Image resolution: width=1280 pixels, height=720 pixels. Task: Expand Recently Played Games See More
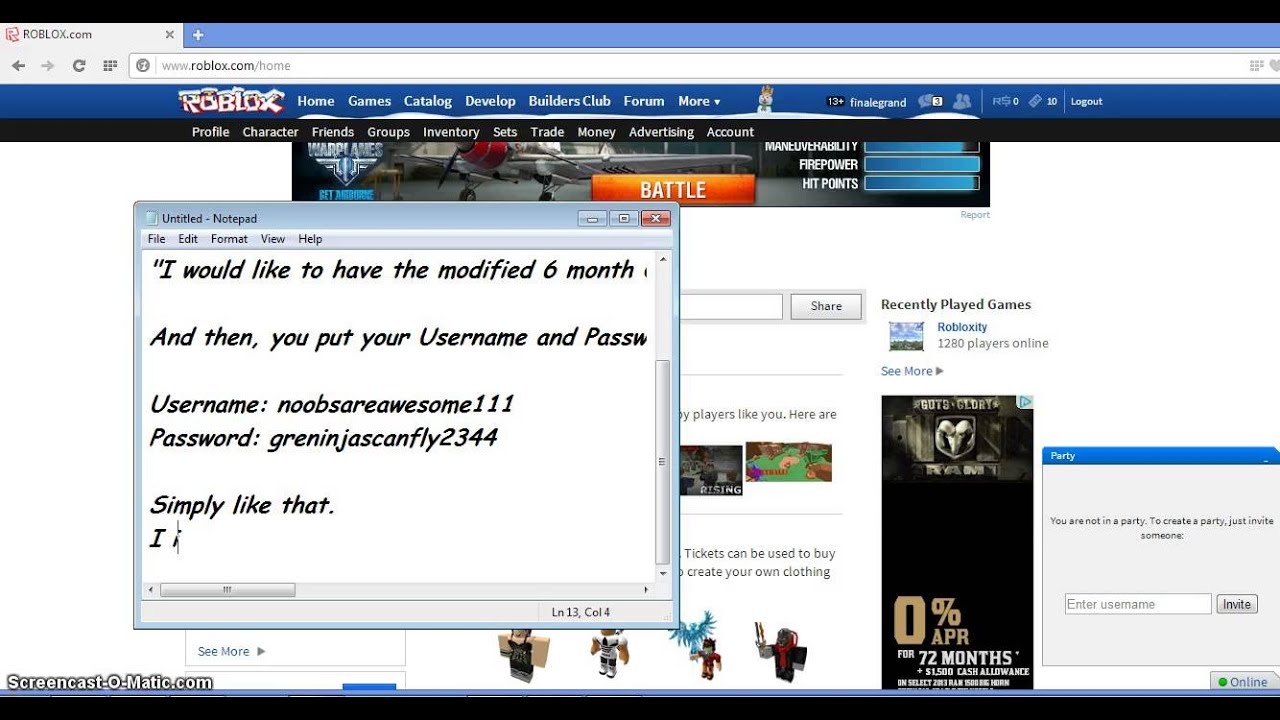pos(912,371)
